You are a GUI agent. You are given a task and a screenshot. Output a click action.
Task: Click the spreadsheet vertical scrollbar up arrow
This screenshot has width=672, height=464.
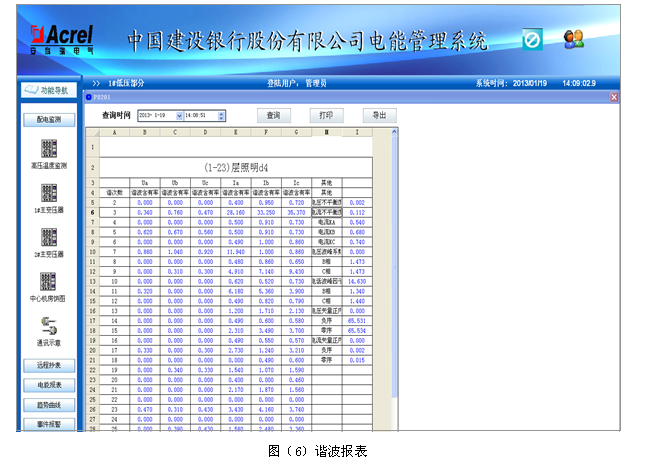tap(394, 132)
